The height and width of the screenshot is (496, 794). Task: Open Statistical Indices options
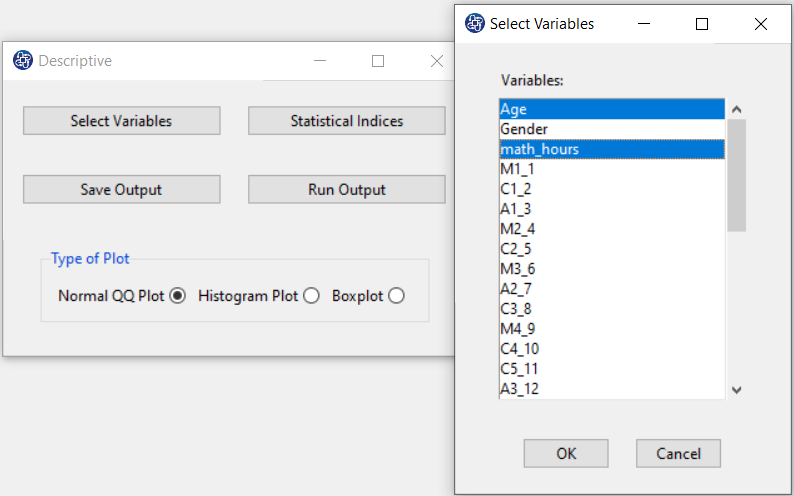(x=347, y=120)
